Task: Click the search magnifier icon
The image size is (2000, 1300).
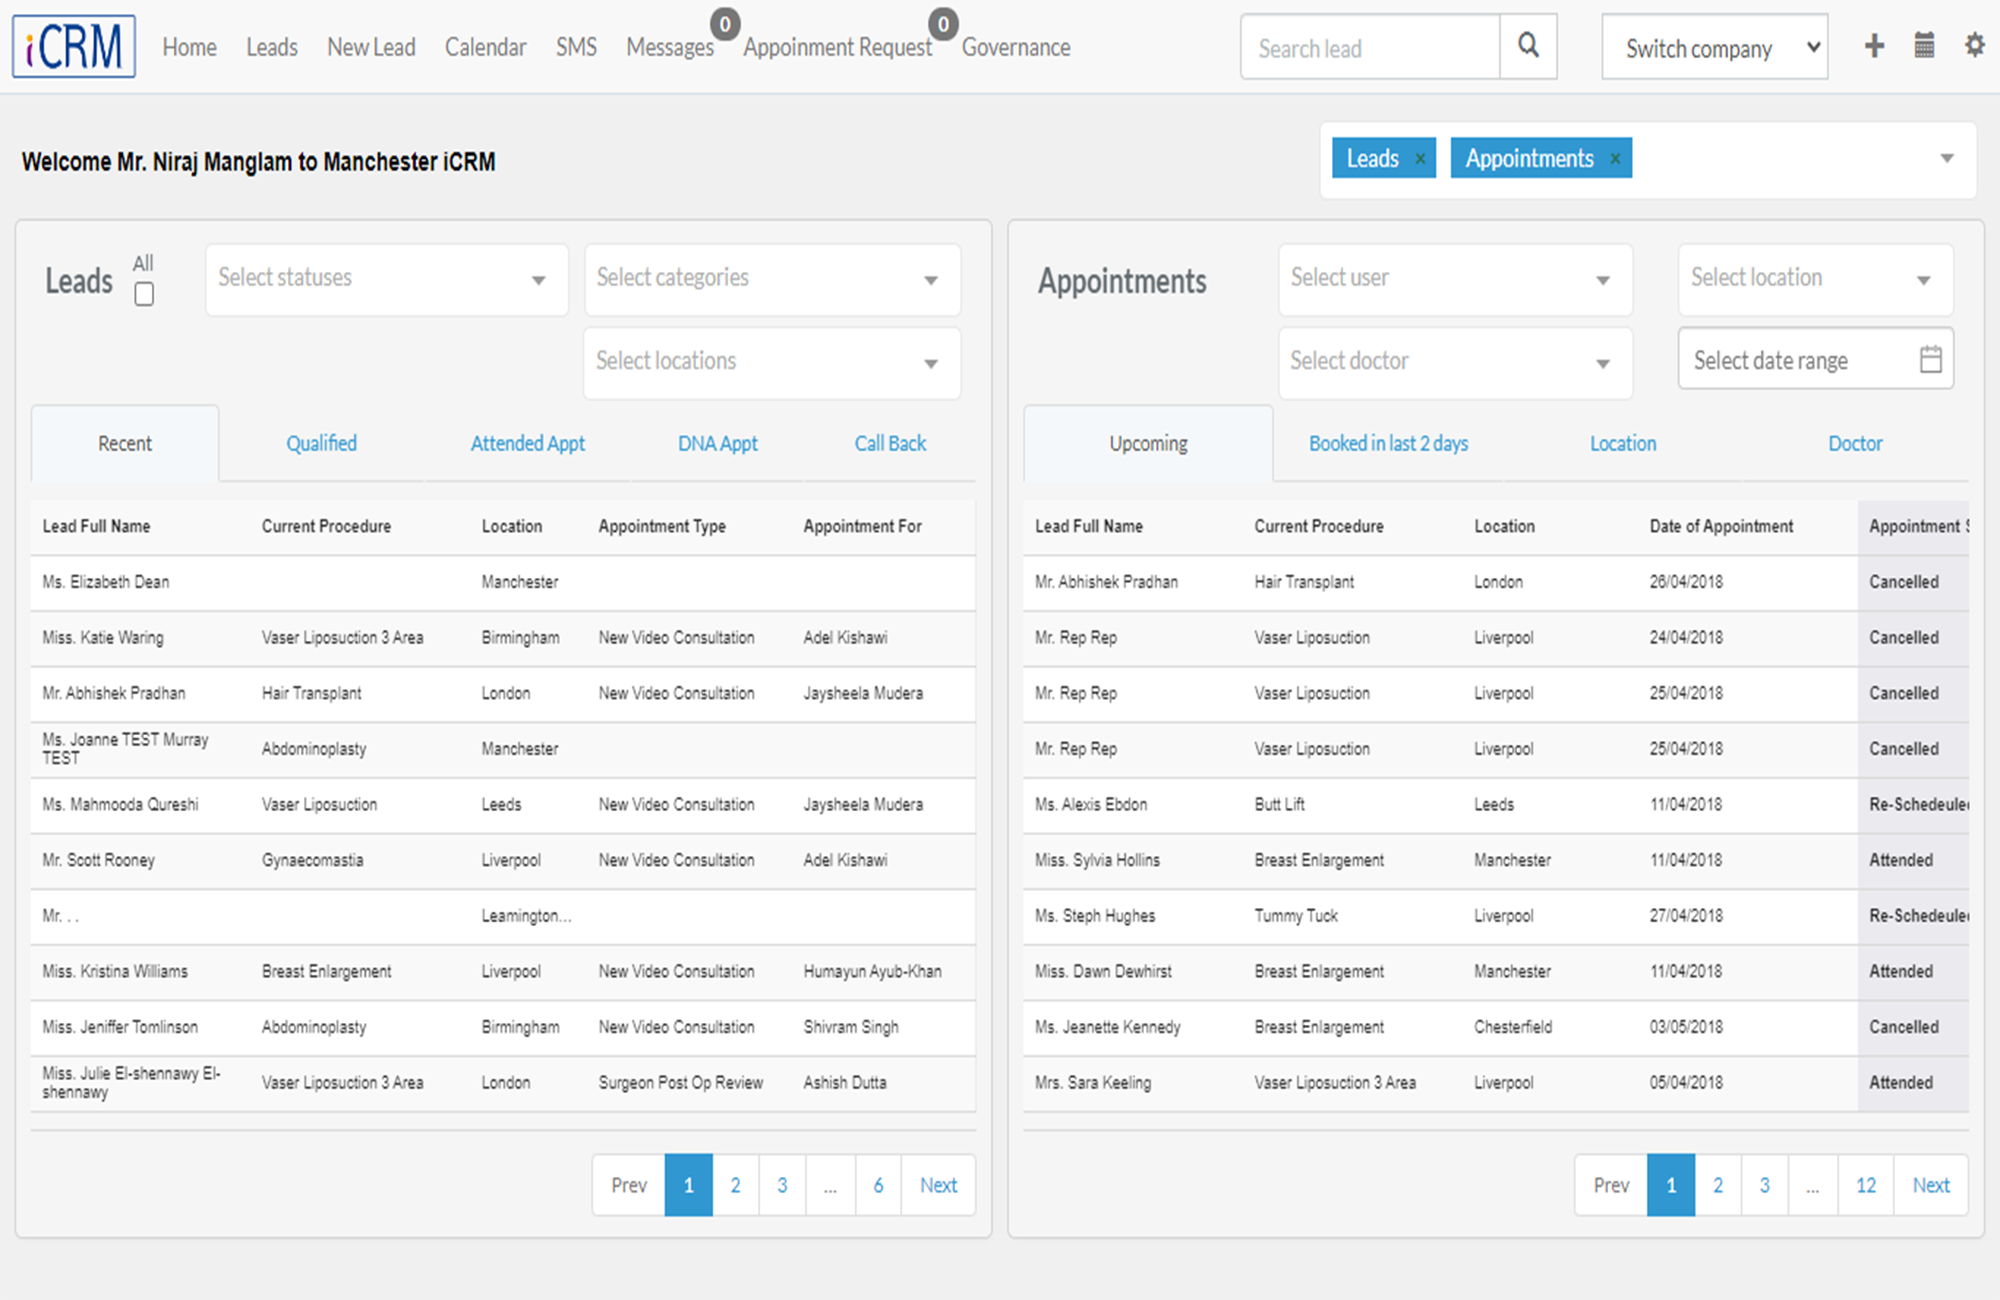Action: 1528,46
